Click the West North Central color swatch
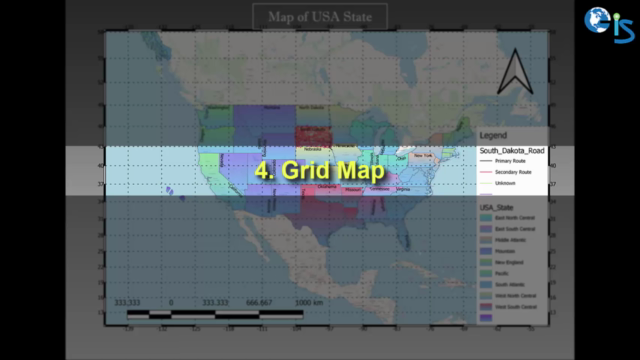 point(486,296)
